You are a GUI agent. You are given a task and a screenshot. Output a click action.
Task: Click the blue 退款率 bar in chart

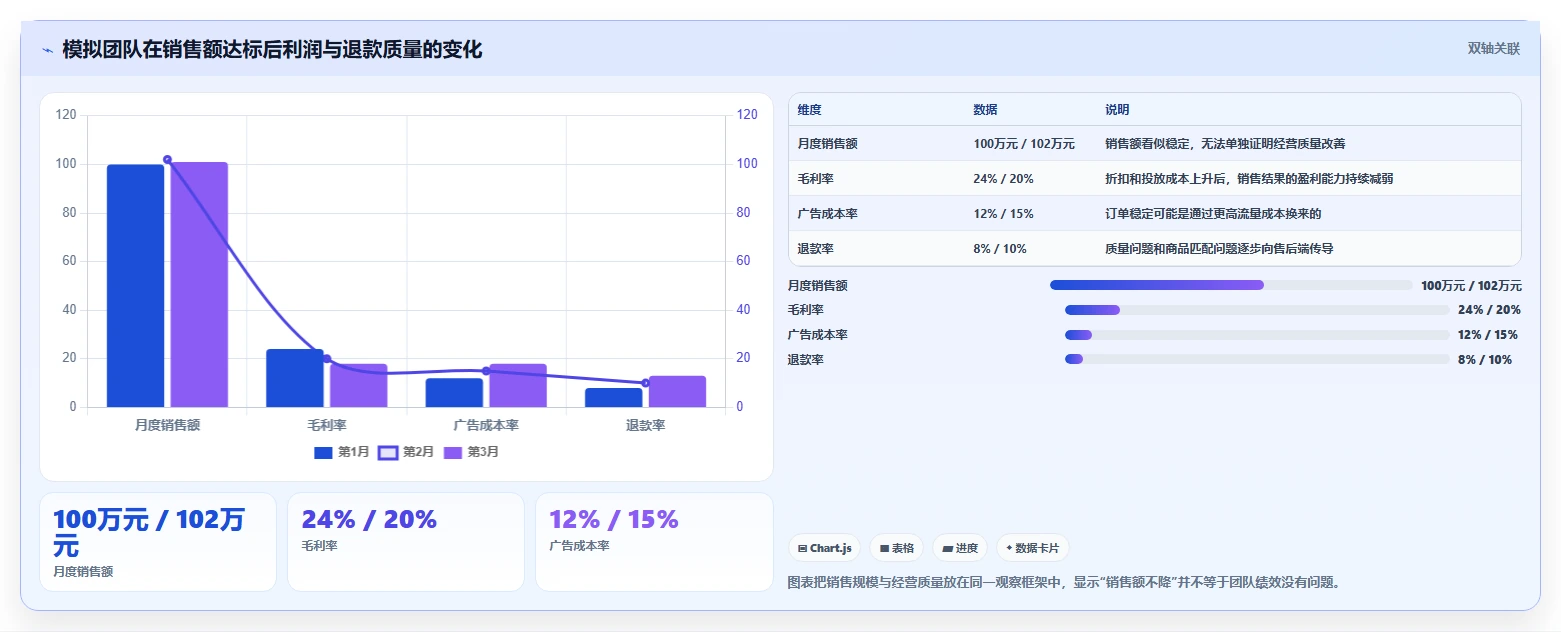coord(614,398)
